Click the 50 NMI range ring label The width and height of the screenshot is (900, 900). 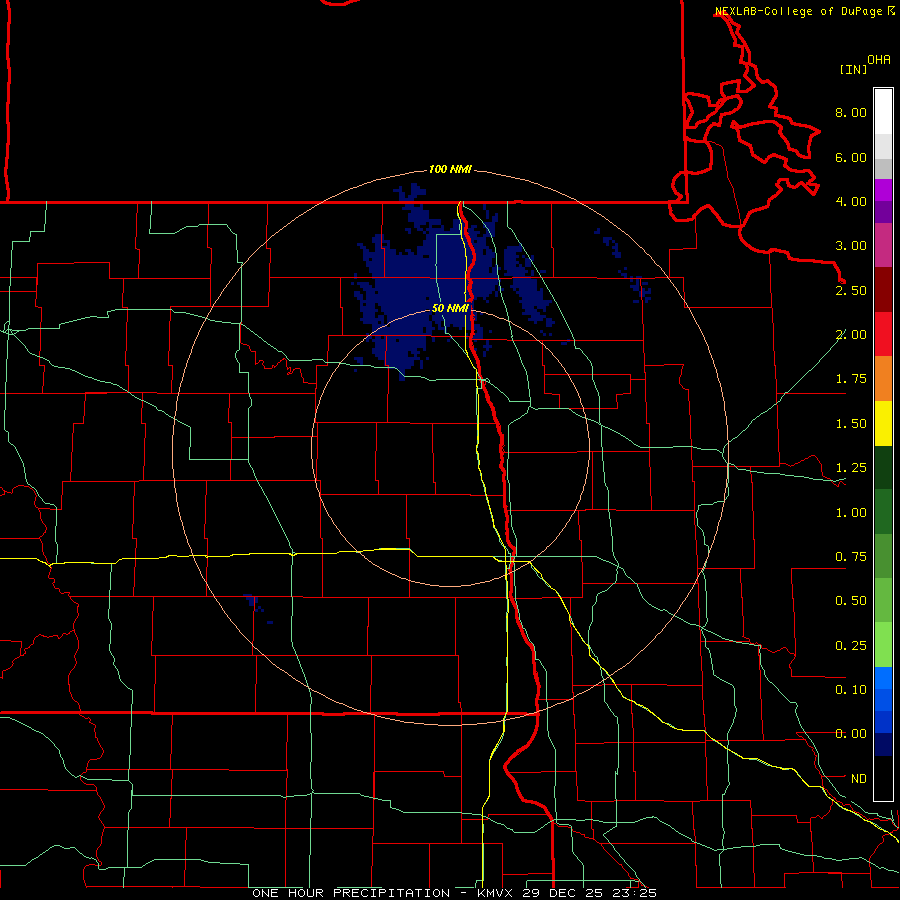450,308
